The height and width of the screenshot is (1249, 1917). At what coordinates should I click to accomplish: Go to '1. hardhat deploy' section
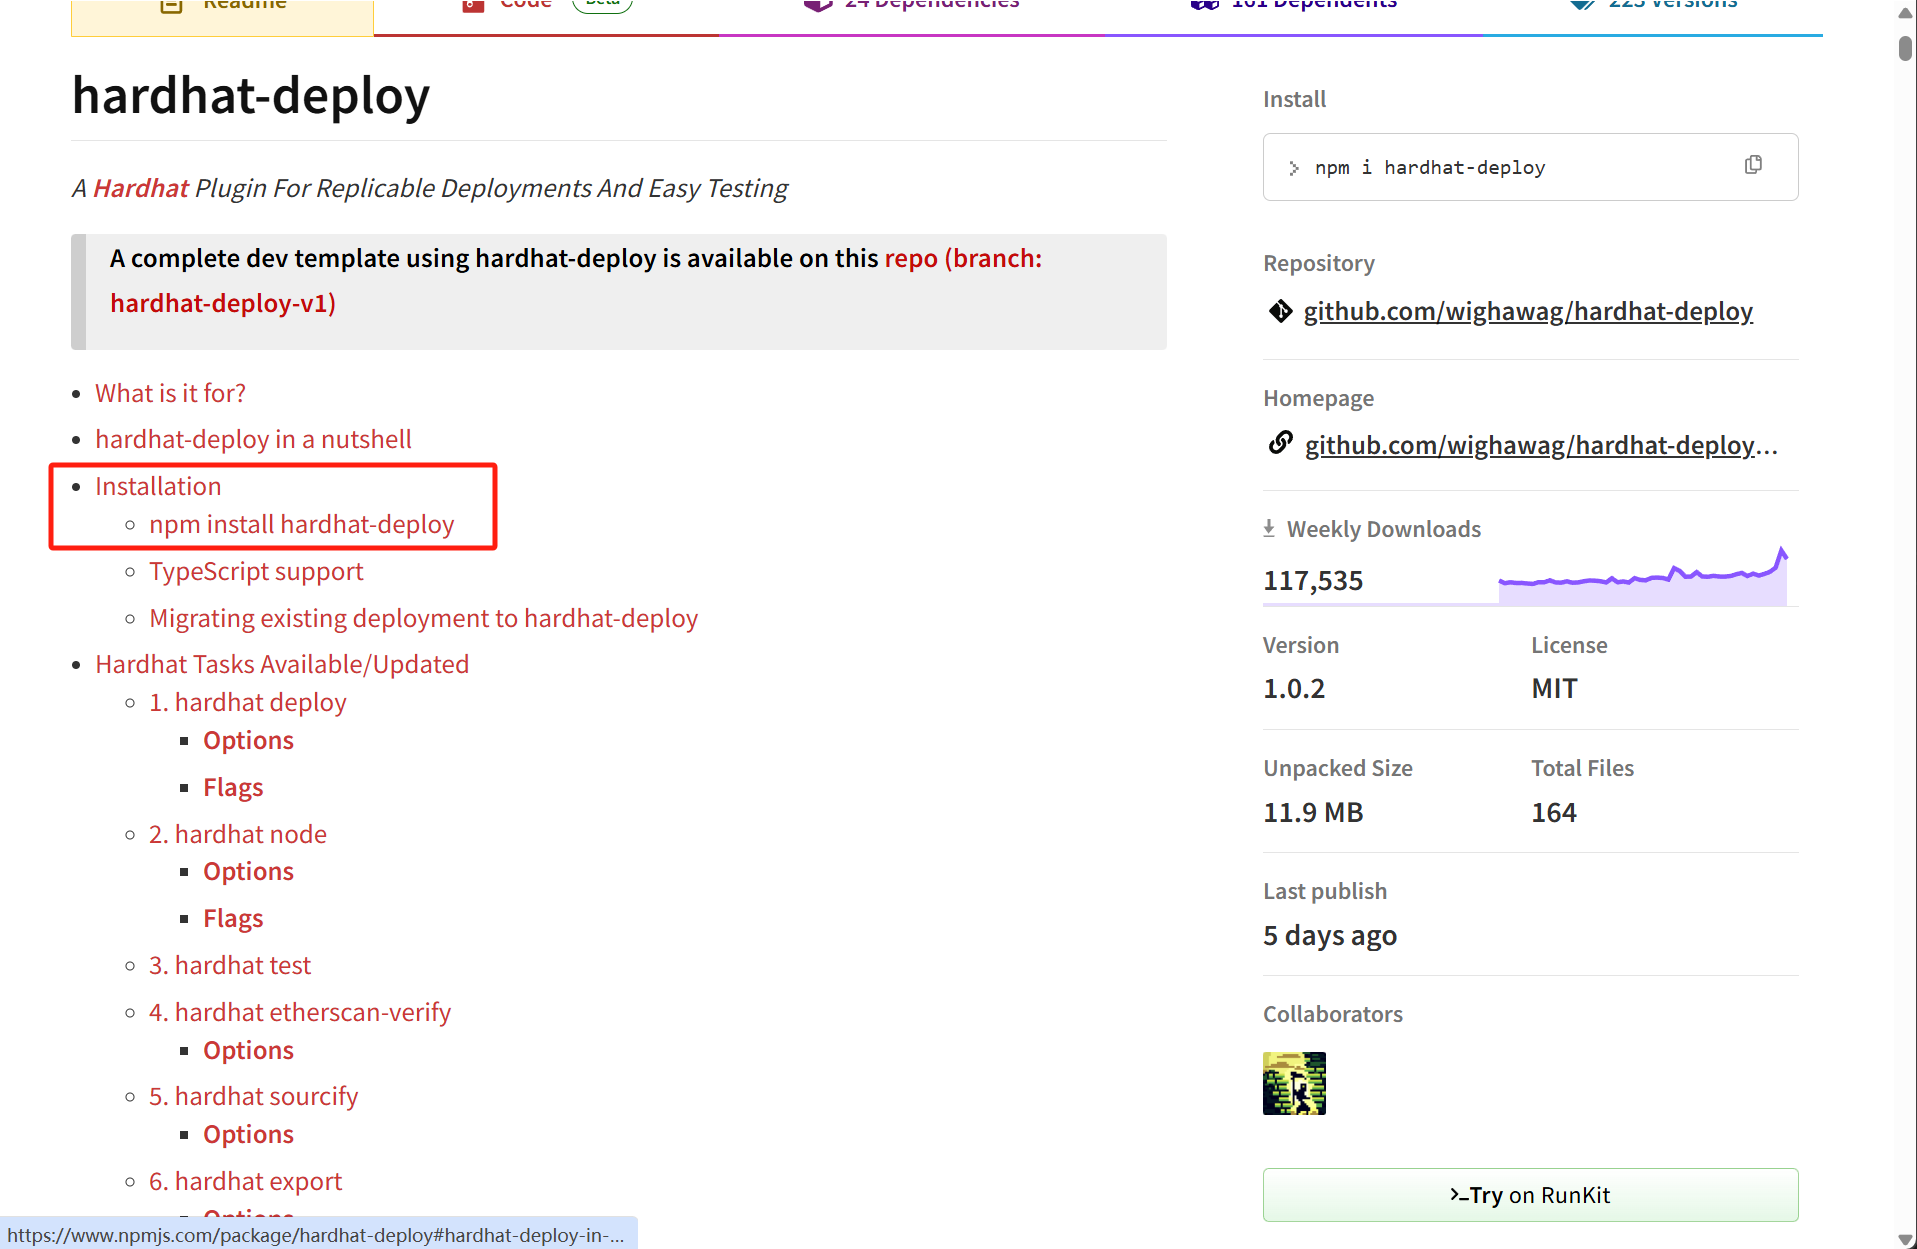(247, 702)
